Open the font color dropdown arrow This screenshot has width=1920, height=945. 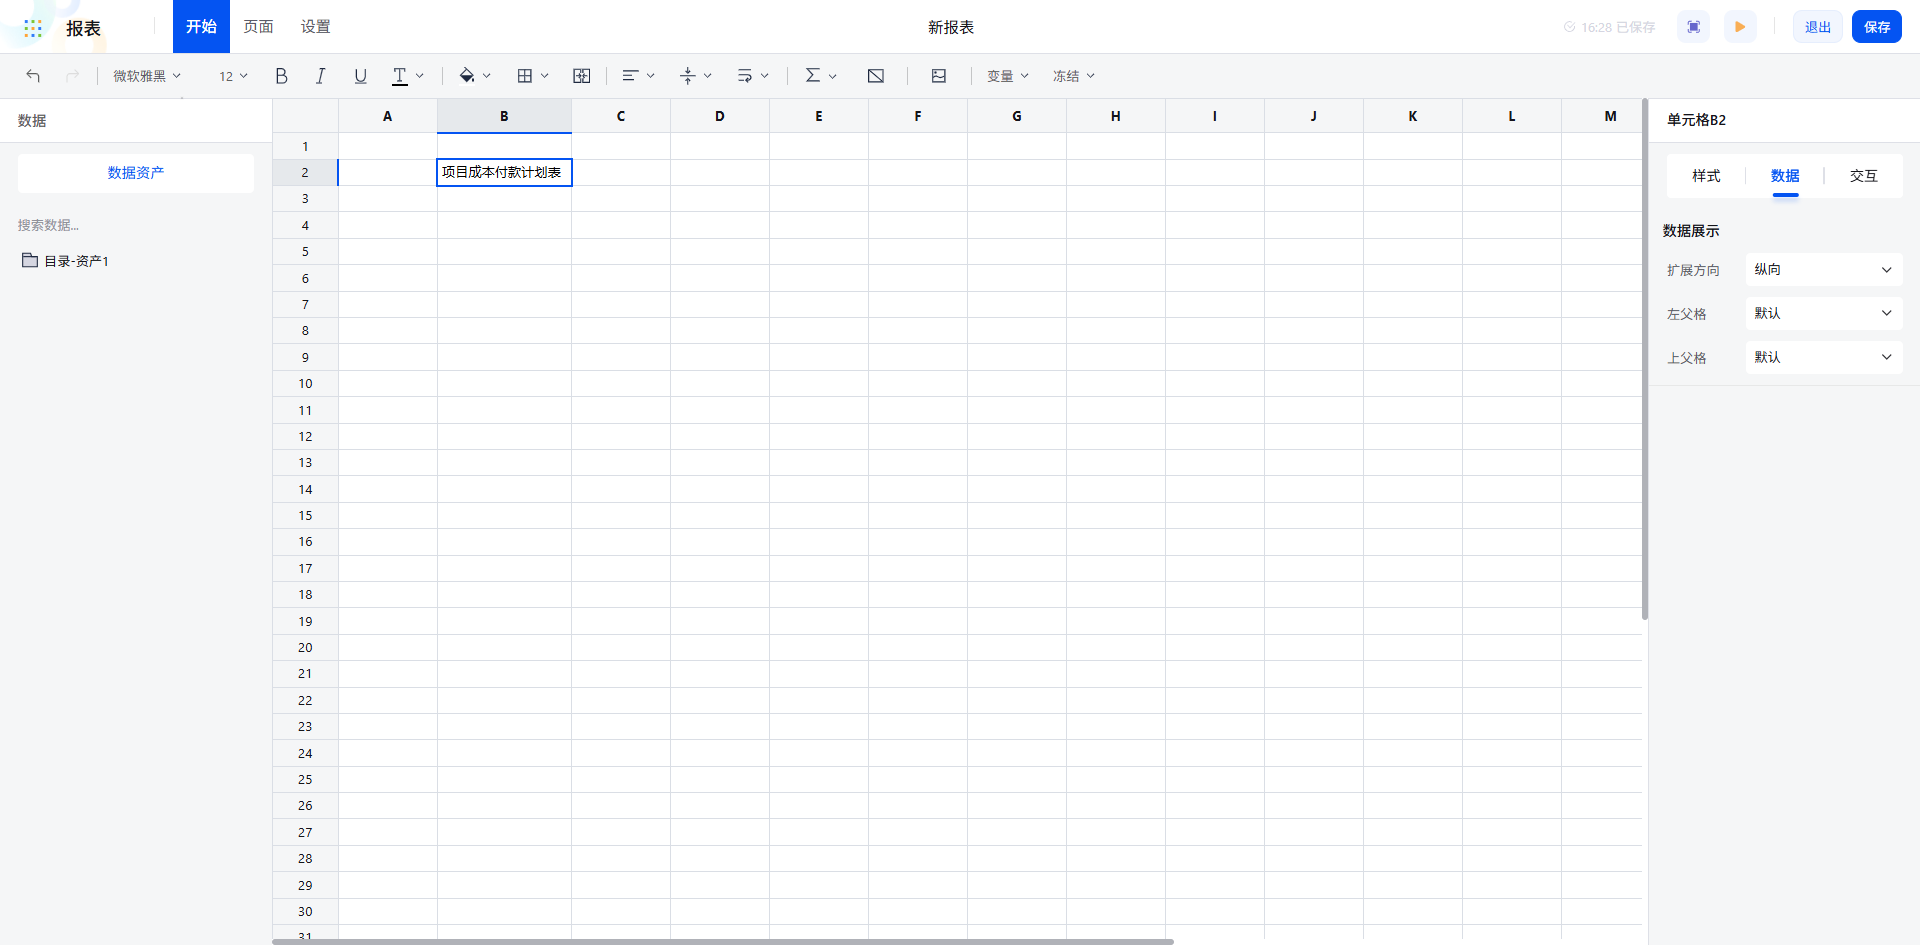(x=420, y=76)
